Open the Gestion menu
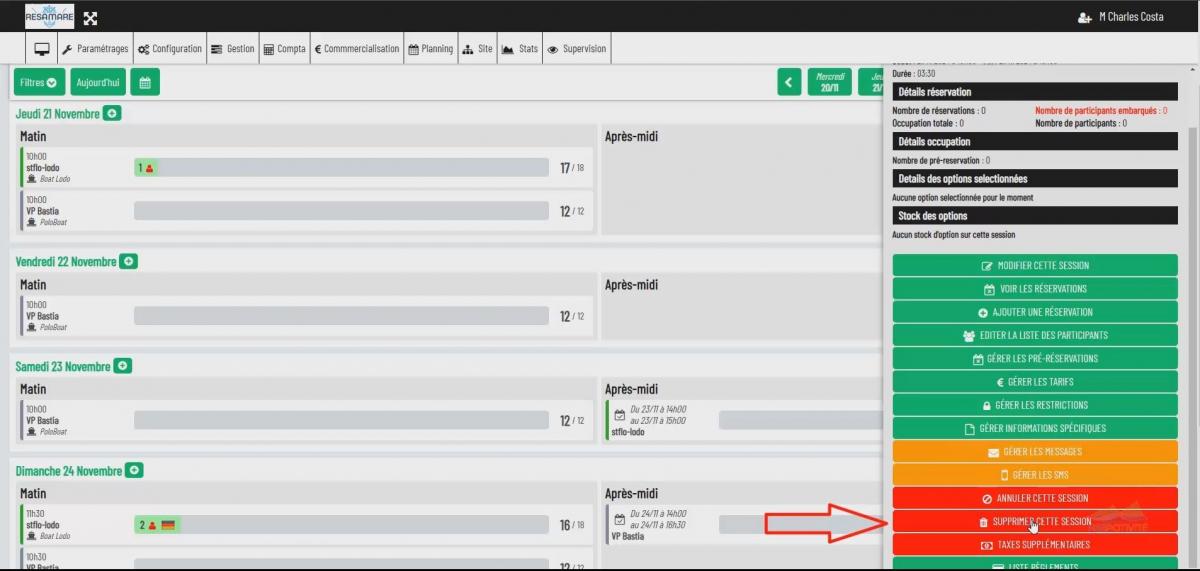 pos(233,49)
